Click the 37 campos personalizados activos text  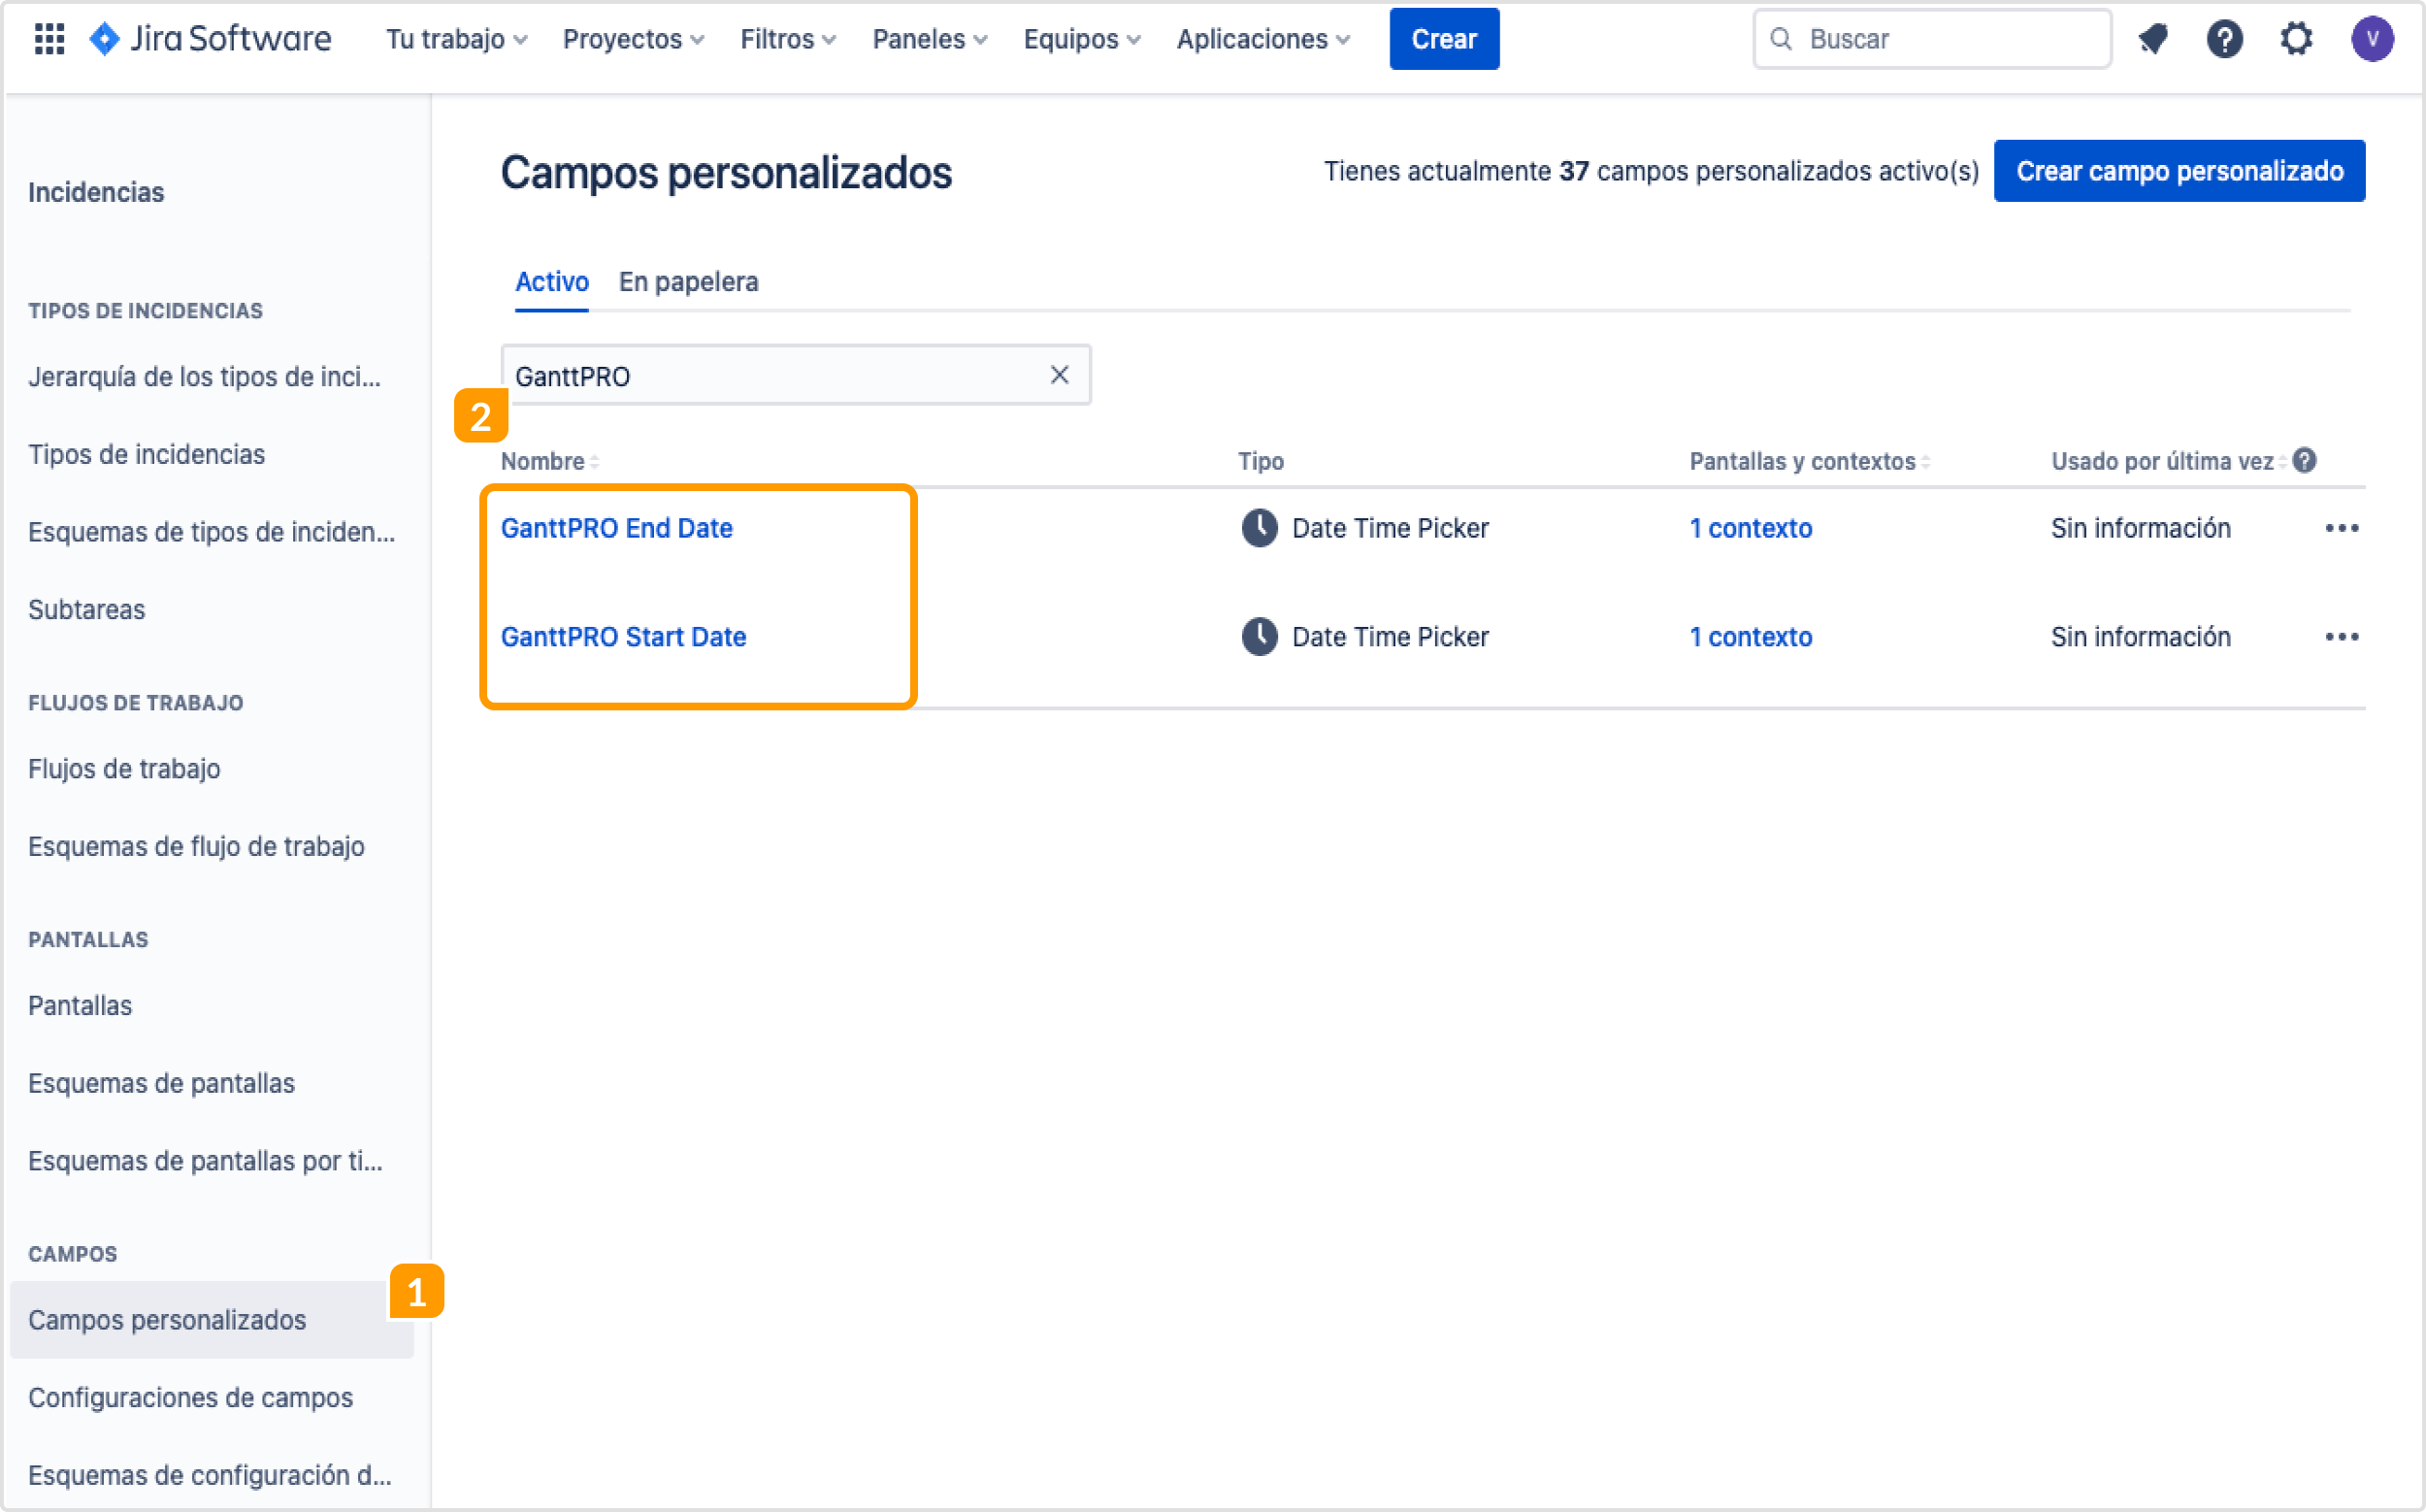point(1652,171)
